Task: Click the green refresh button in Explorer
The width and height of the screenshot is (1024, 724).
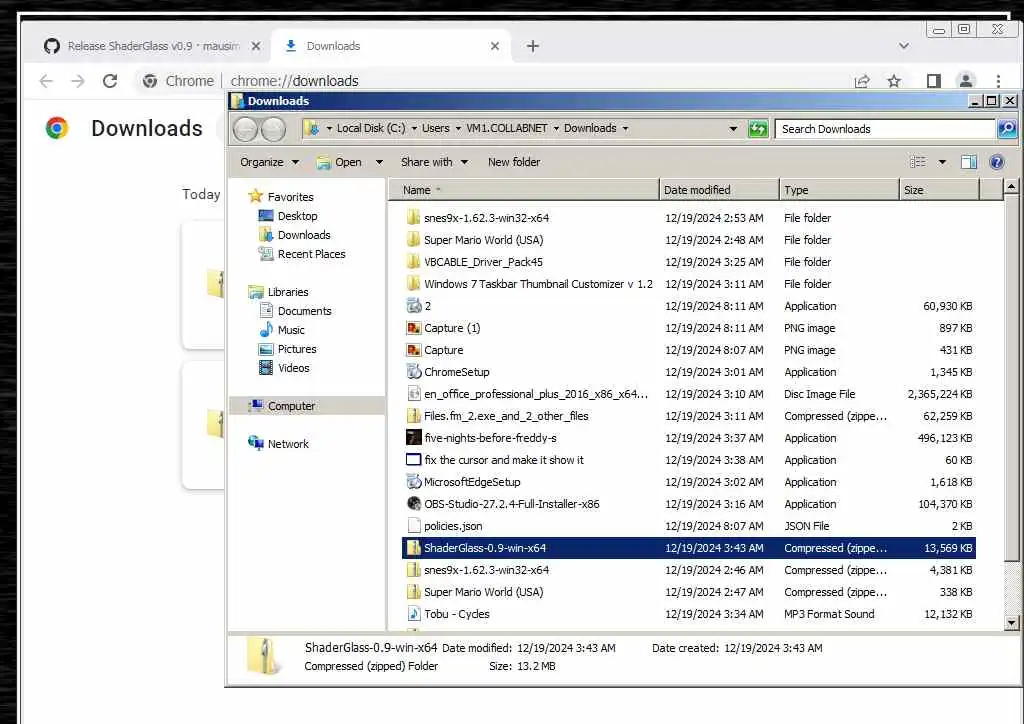Action: pyautogui.click(x=758, y=129)
